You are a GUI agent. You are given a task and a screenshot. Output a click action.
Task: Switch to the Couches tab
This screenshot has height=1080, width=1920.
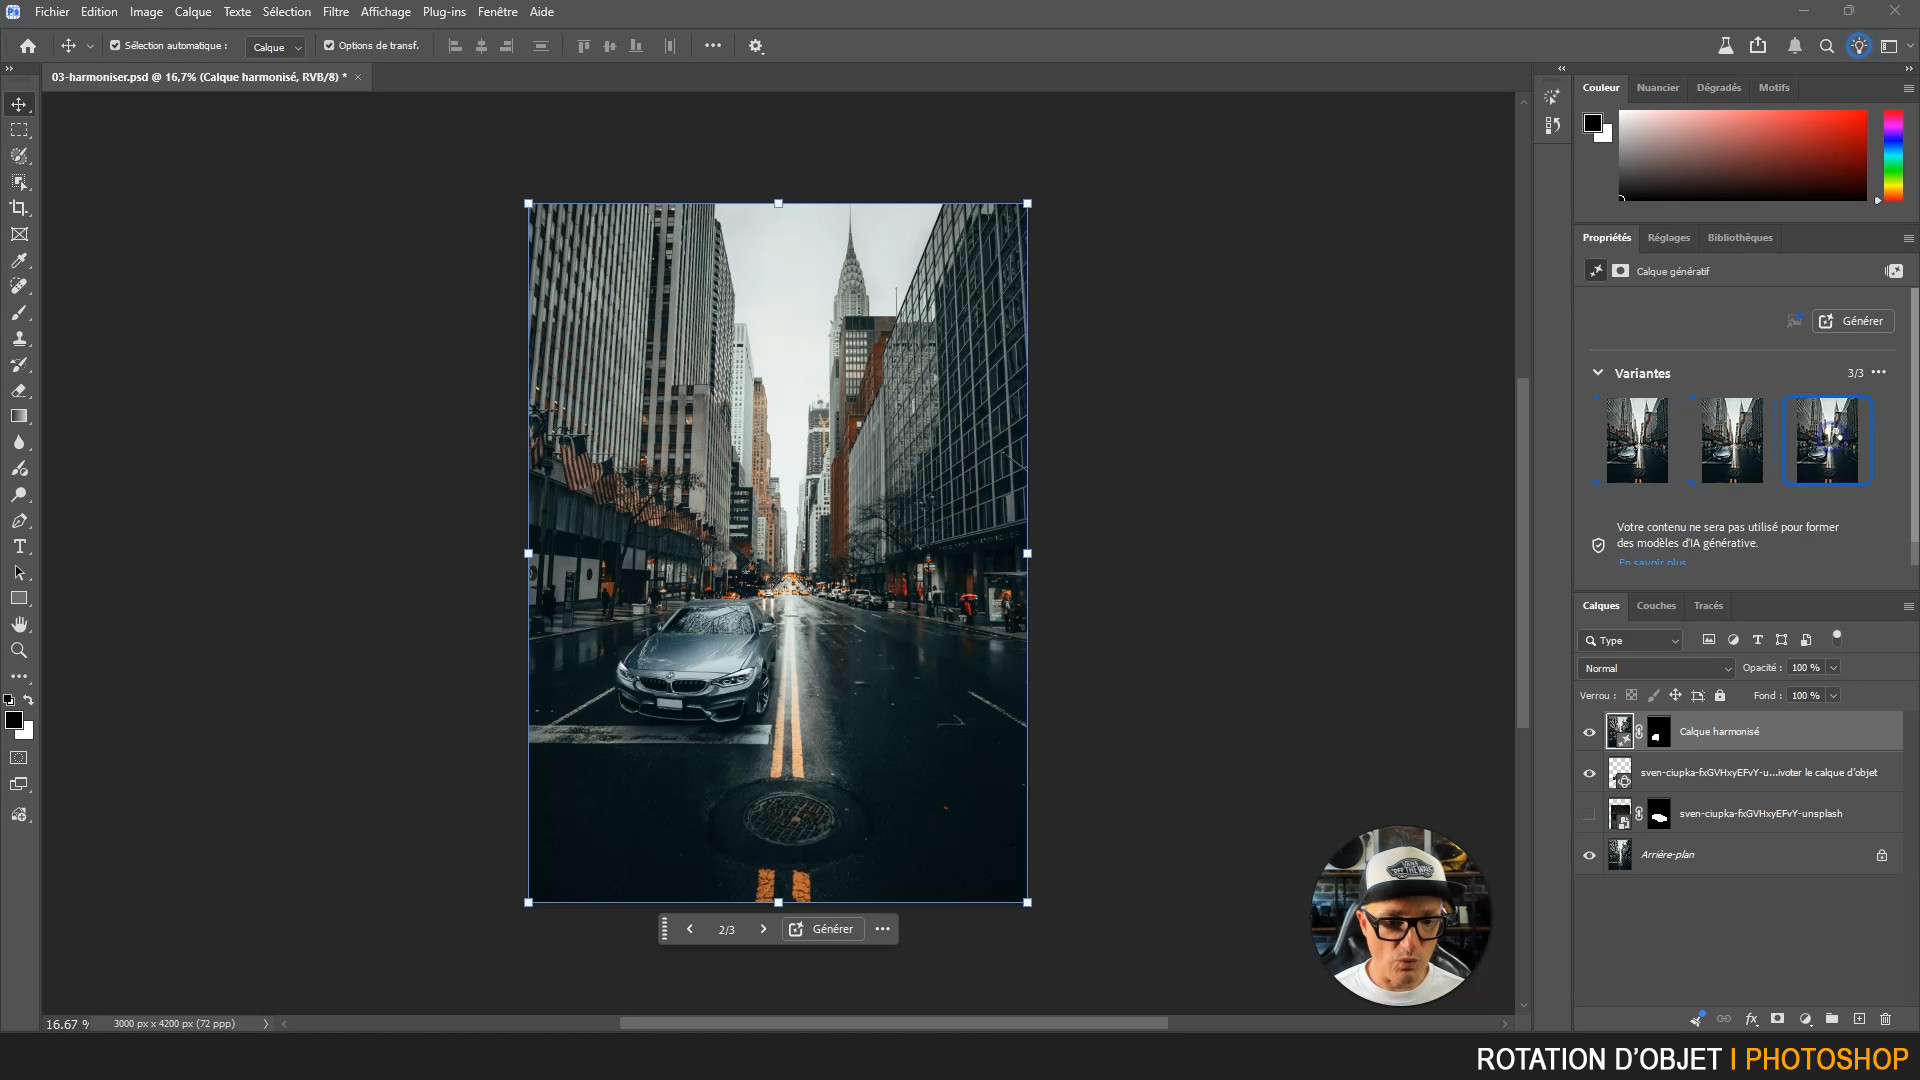click(1655, 606)
